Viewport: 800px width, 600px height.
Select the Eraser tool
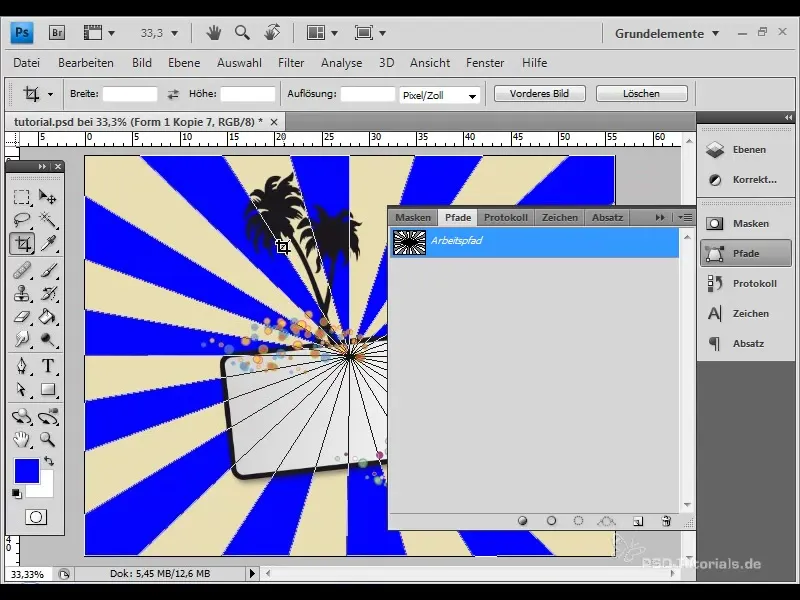pos(21,317)
